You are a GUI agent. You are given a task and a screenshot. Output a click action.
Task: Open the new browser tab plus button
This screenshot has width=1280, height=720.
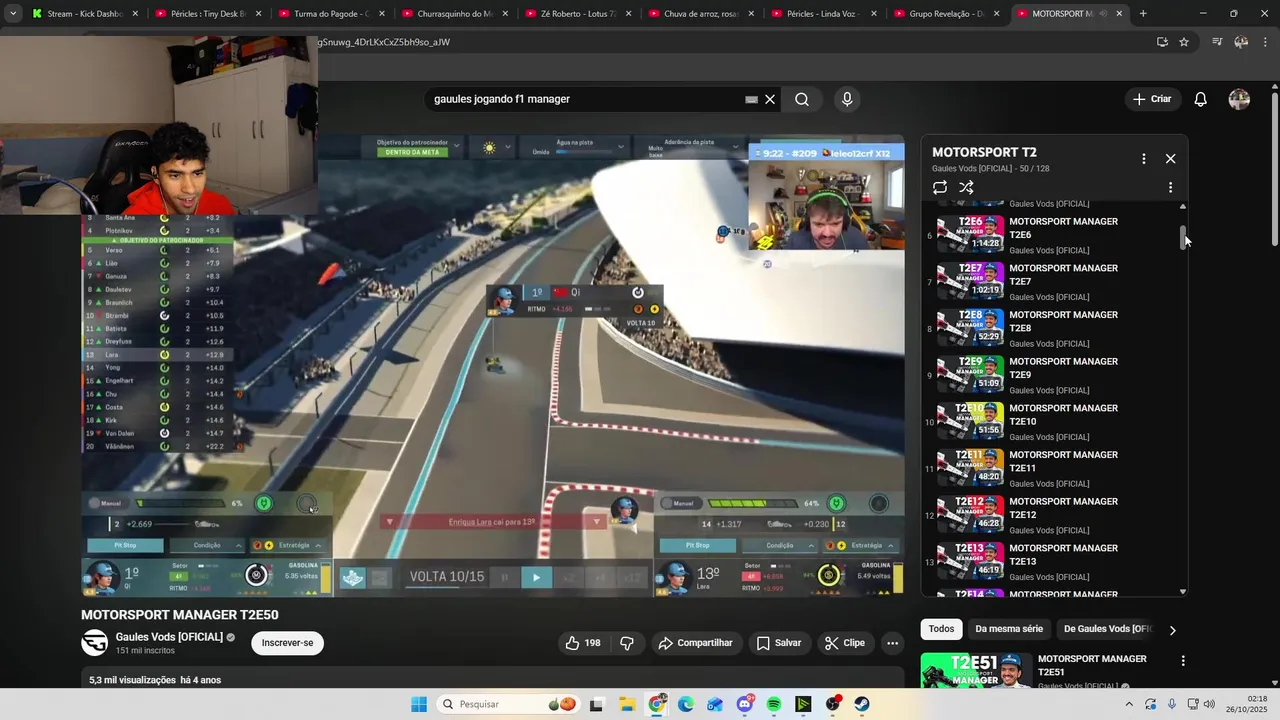(1143, 14)
